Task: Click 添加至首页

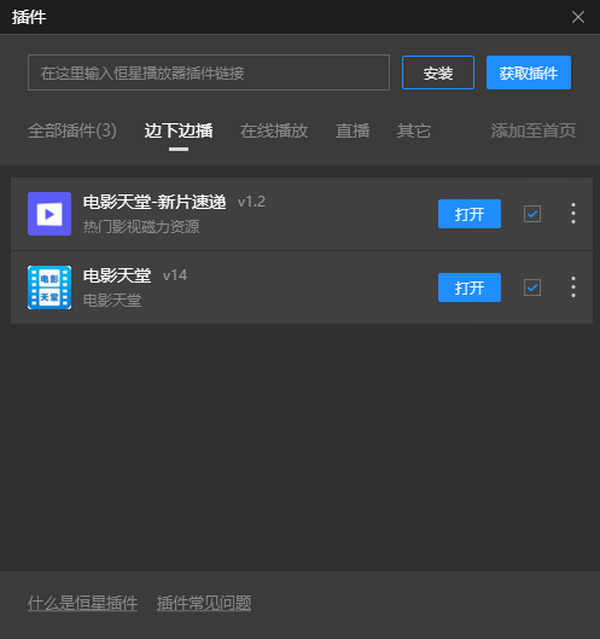Action: (x=533, y=131)
